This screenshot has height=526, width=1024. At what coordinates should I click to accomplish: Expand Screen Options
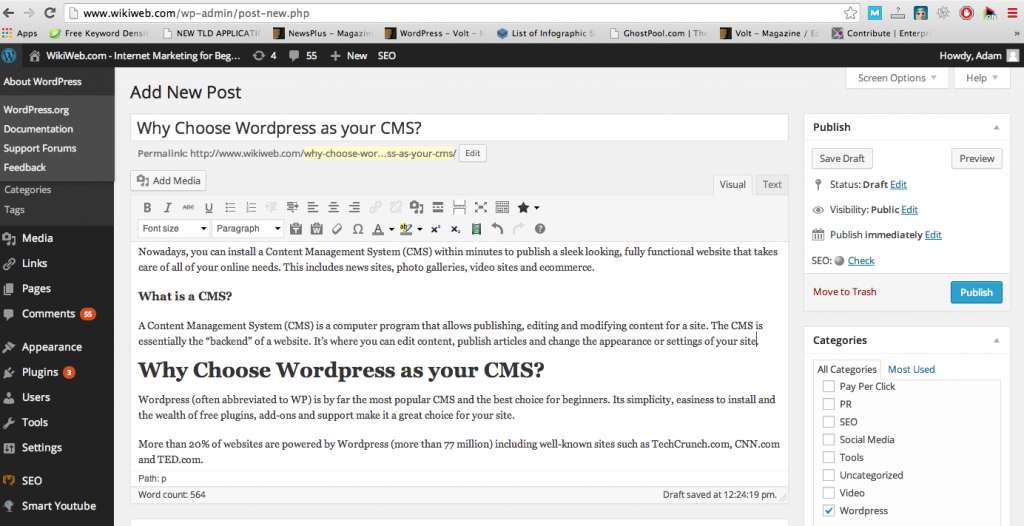pyautogui.click(x=897, y=78)
